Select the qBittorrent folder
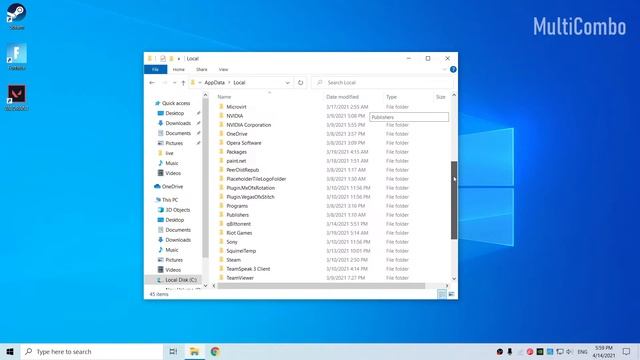This screenshot has width=640, height=360. tap(238, 224)
